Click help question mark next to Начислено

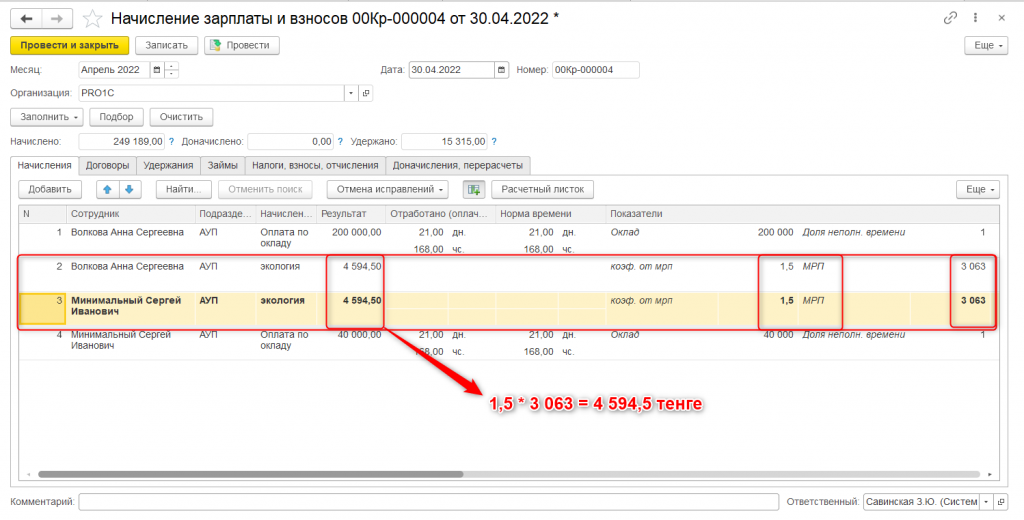pos(171,142)
